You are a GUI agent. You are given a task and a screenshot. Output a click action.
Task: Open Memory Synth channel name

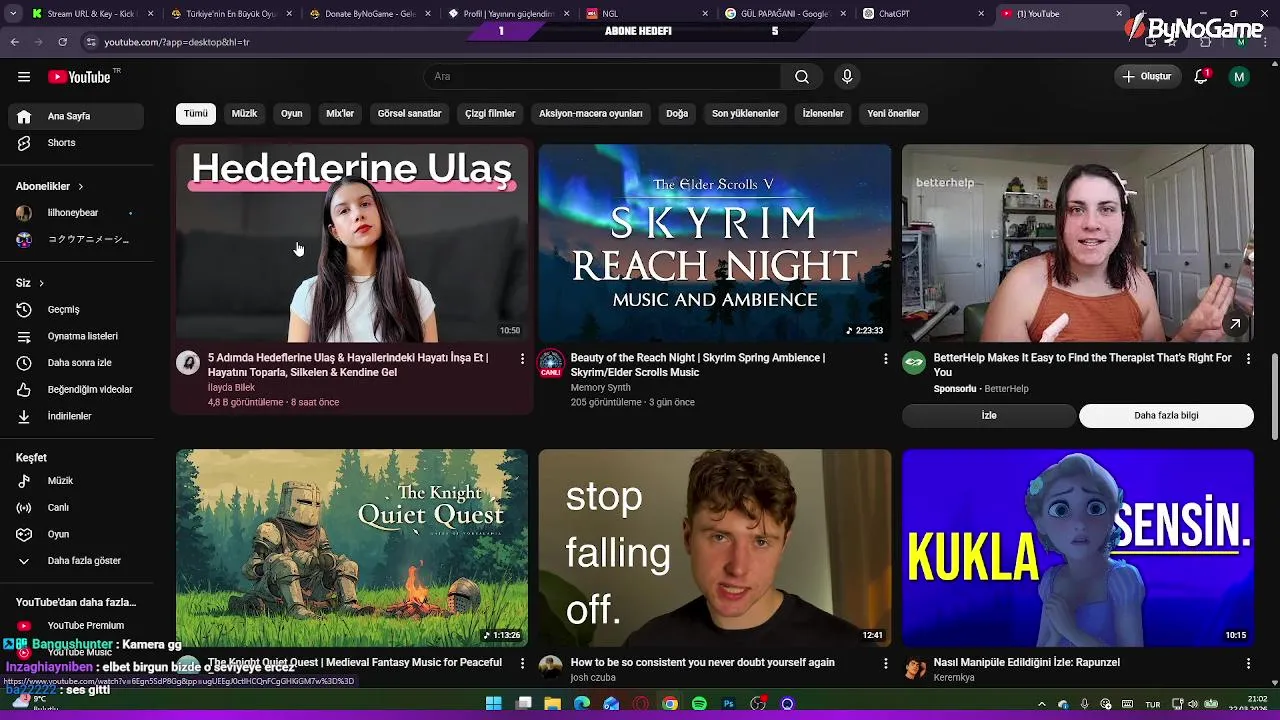tap(600, 388)
